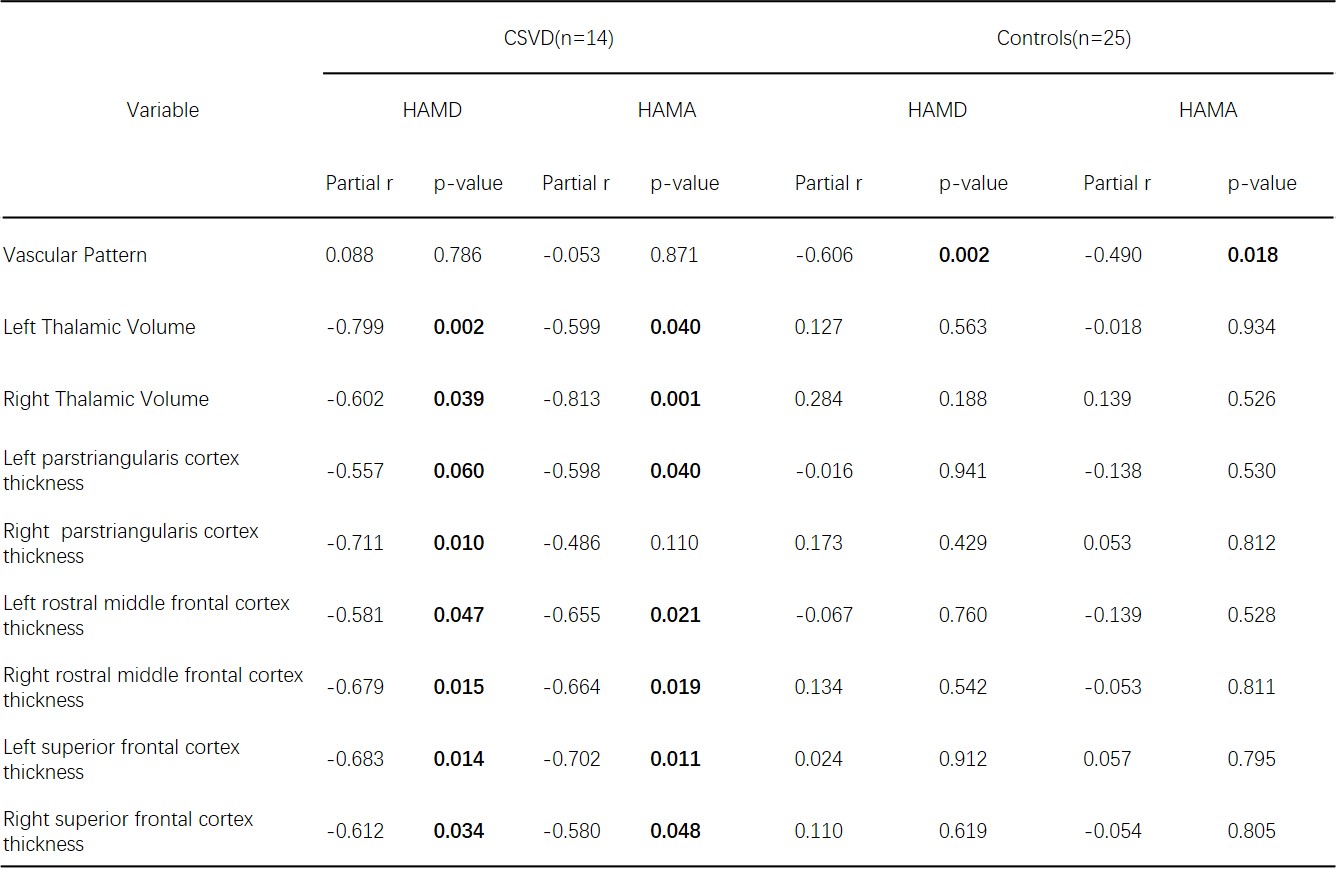Select the Right Thalamic Volume row label
This screenshot has height=869, width=1337.
point(106,399)
